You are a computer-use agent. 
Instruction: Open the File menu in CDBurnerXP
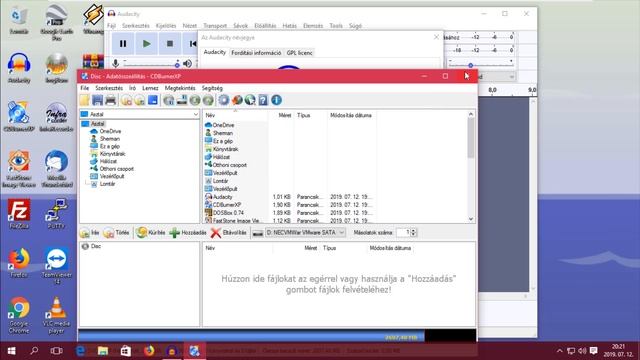tap(84, 88)
